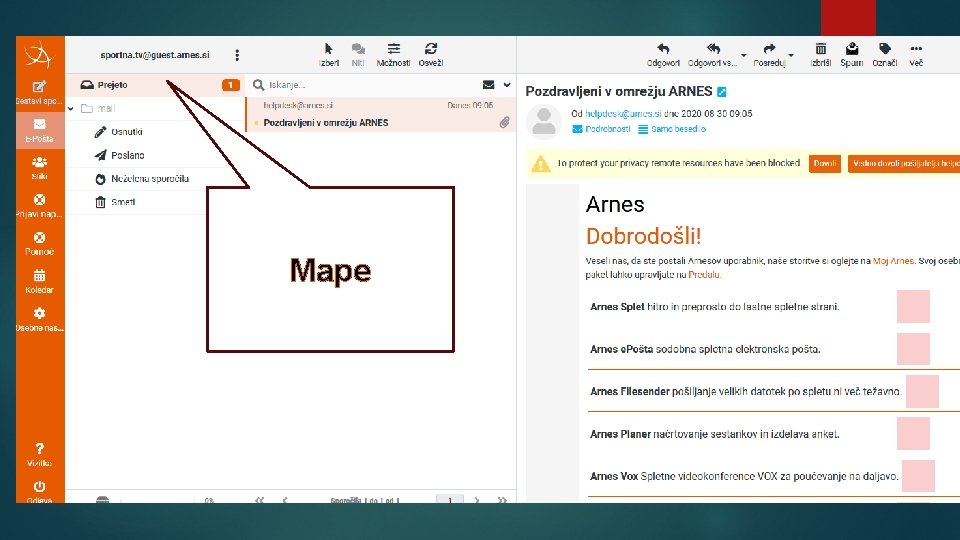Open the Osnutki drafts folder
960x540 pixels.
(127, 132)
